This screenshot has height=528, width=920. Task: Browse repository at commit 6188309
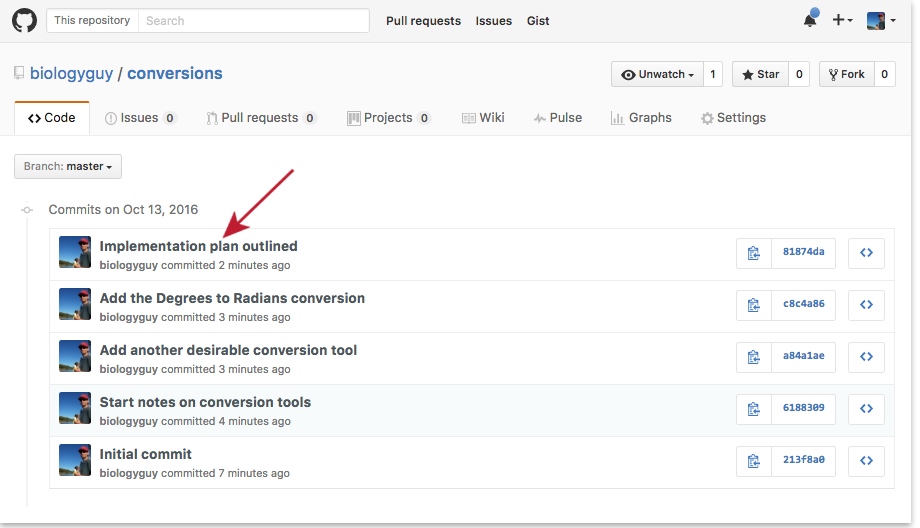tap(866, 409)
